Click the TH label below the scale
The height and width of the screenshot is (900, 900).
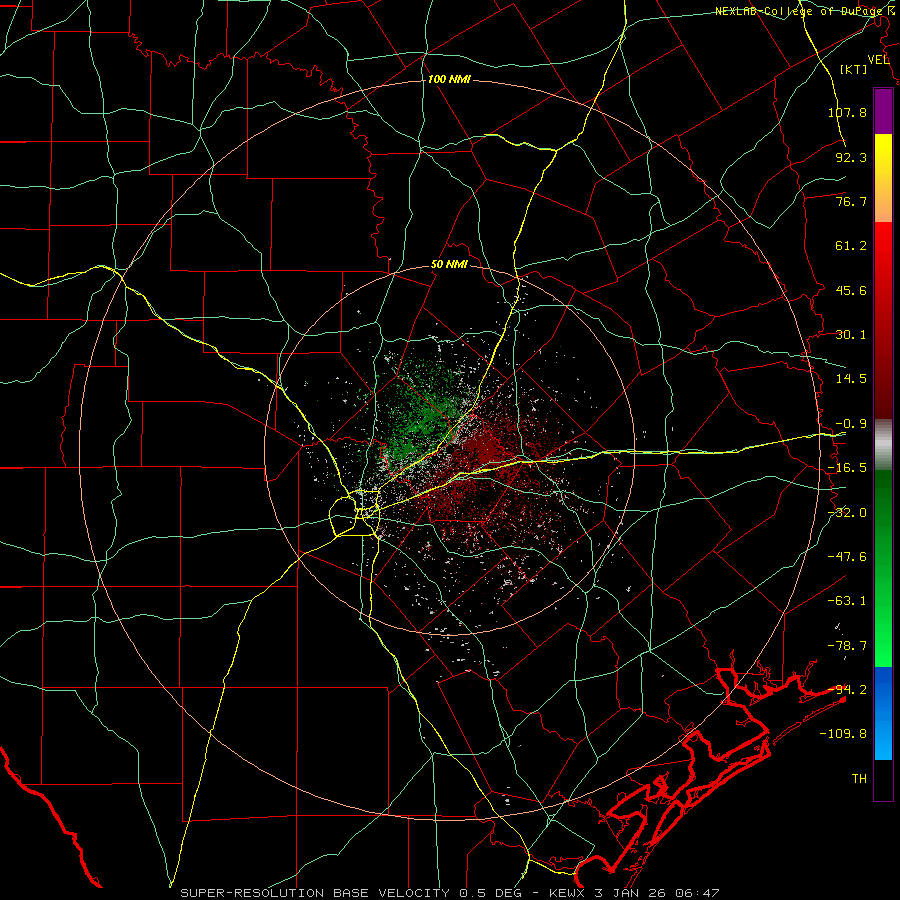(x=859, y=779)
